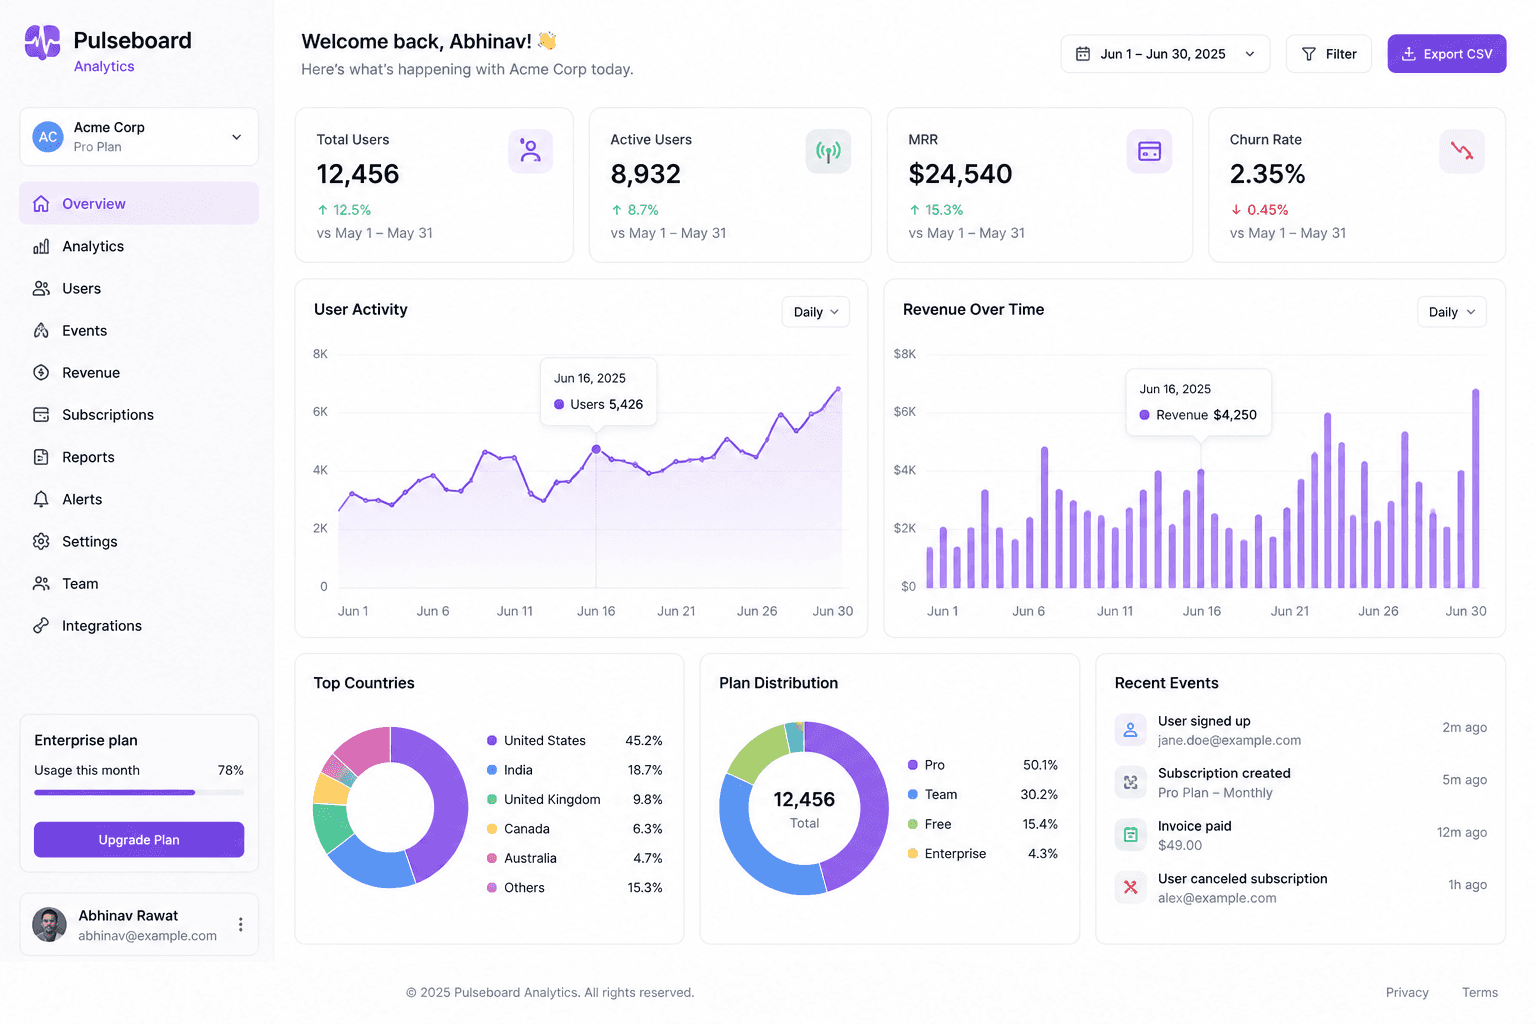Open the User Activity Daily dropdown

click(x=816, y=312)
